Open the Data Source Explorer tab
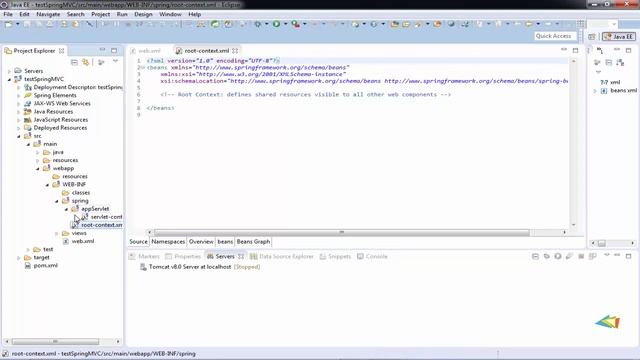Image resolution: width=640 pixels, height=360 pixels. [x=282, y=256]
